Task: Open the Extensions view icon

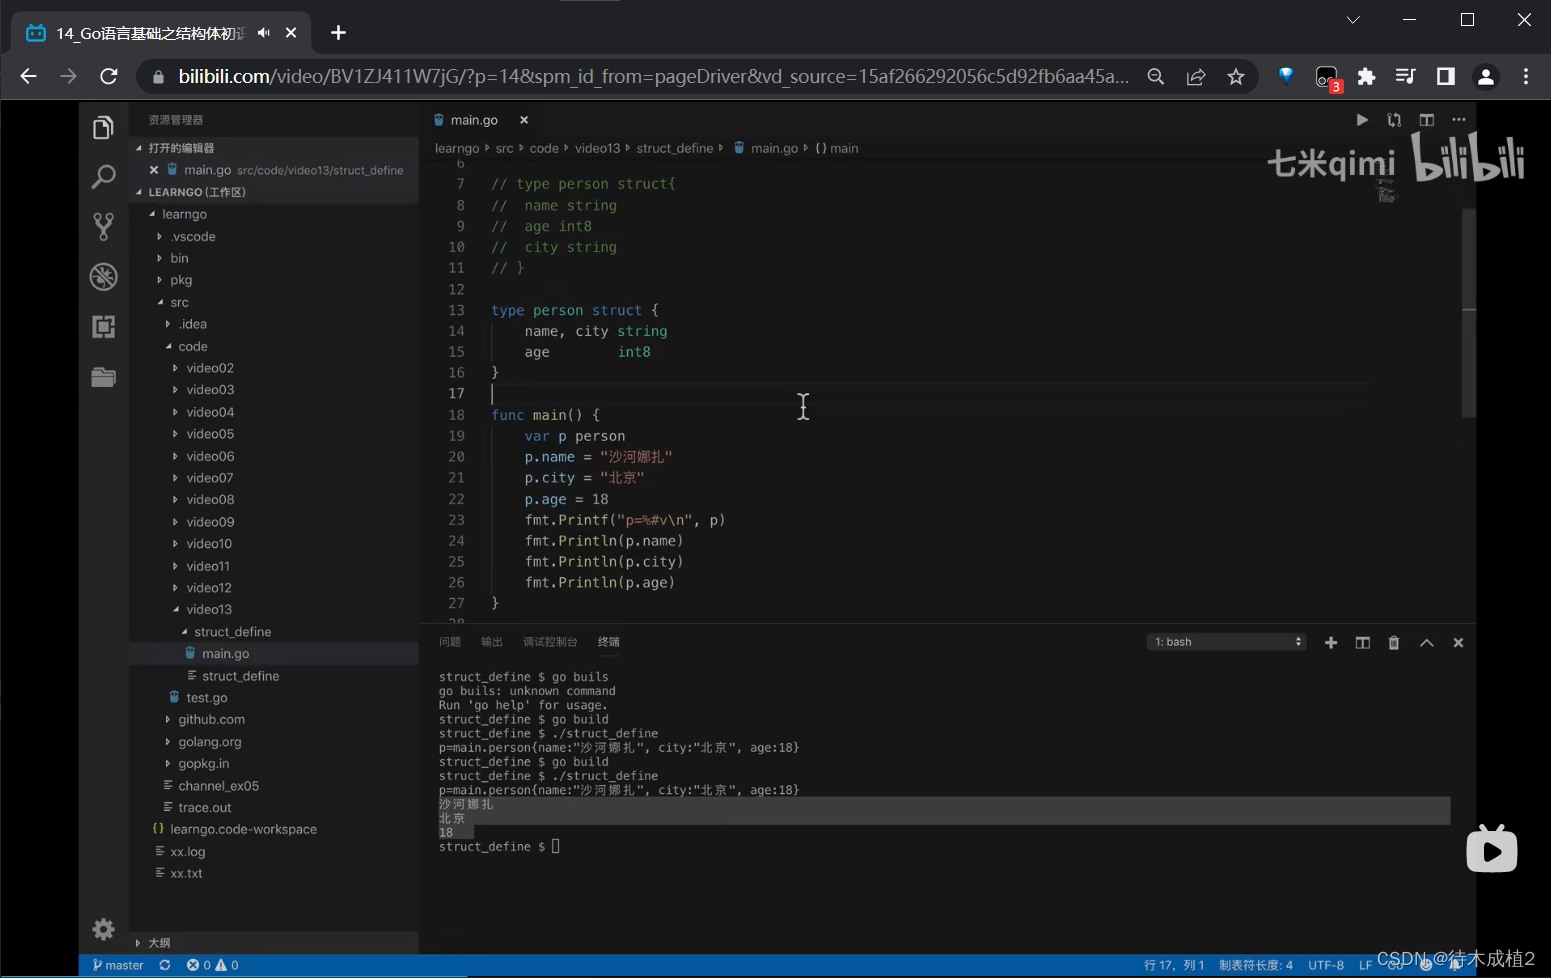Action: (x=103, y=327)
